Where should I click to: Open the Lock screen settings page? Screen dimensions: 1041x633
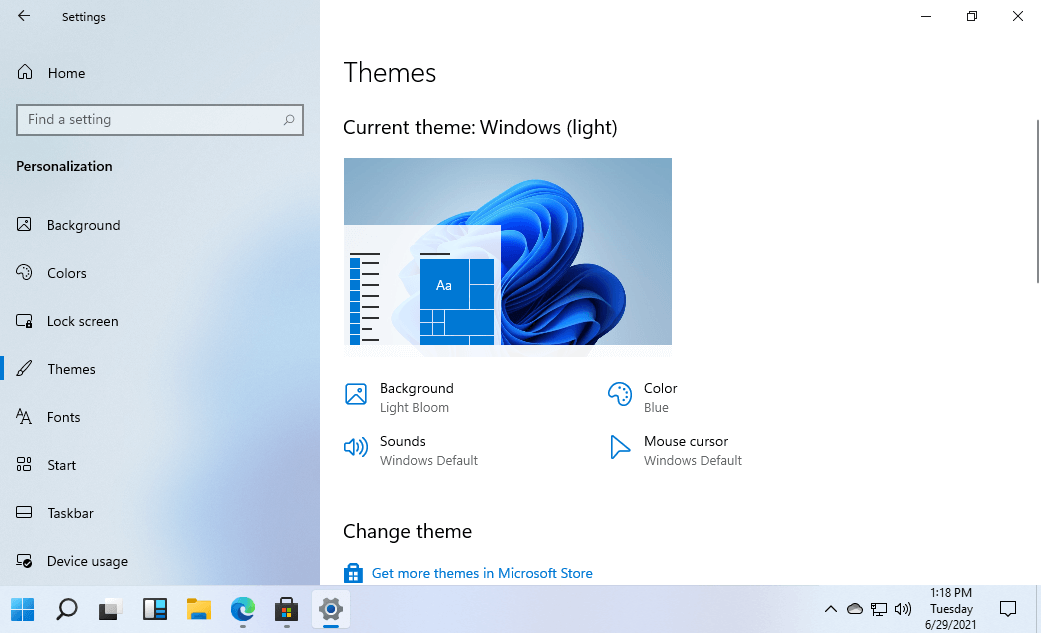point(68,321)
